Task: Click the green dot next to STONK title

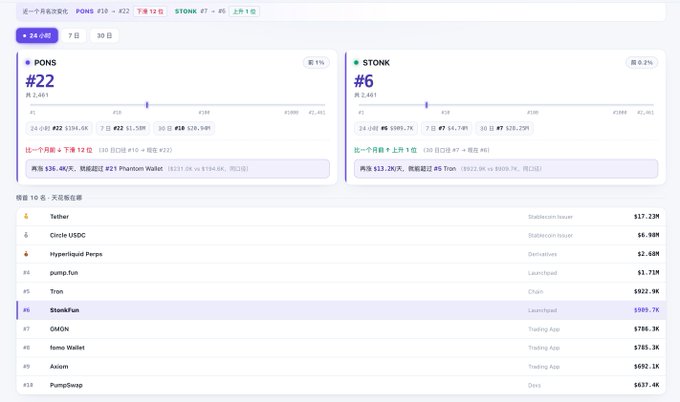Action: (x=356, y=62)
